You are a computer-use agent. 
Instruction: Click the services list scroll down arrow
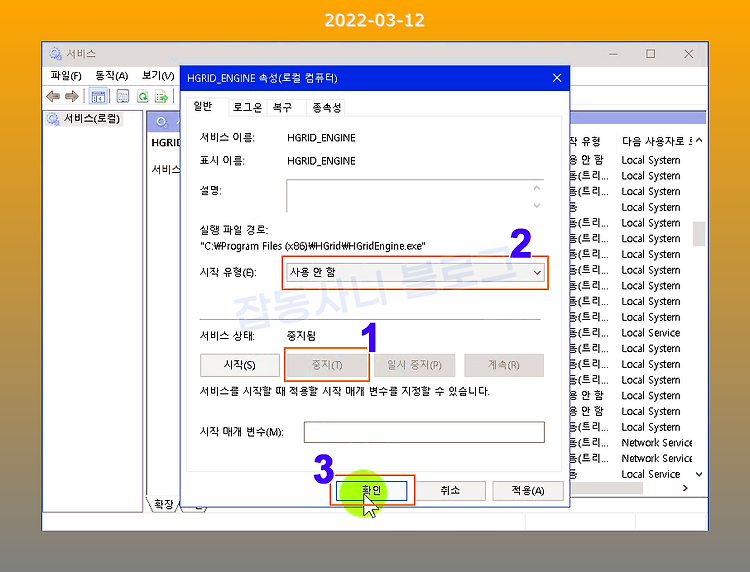[699, 474]
